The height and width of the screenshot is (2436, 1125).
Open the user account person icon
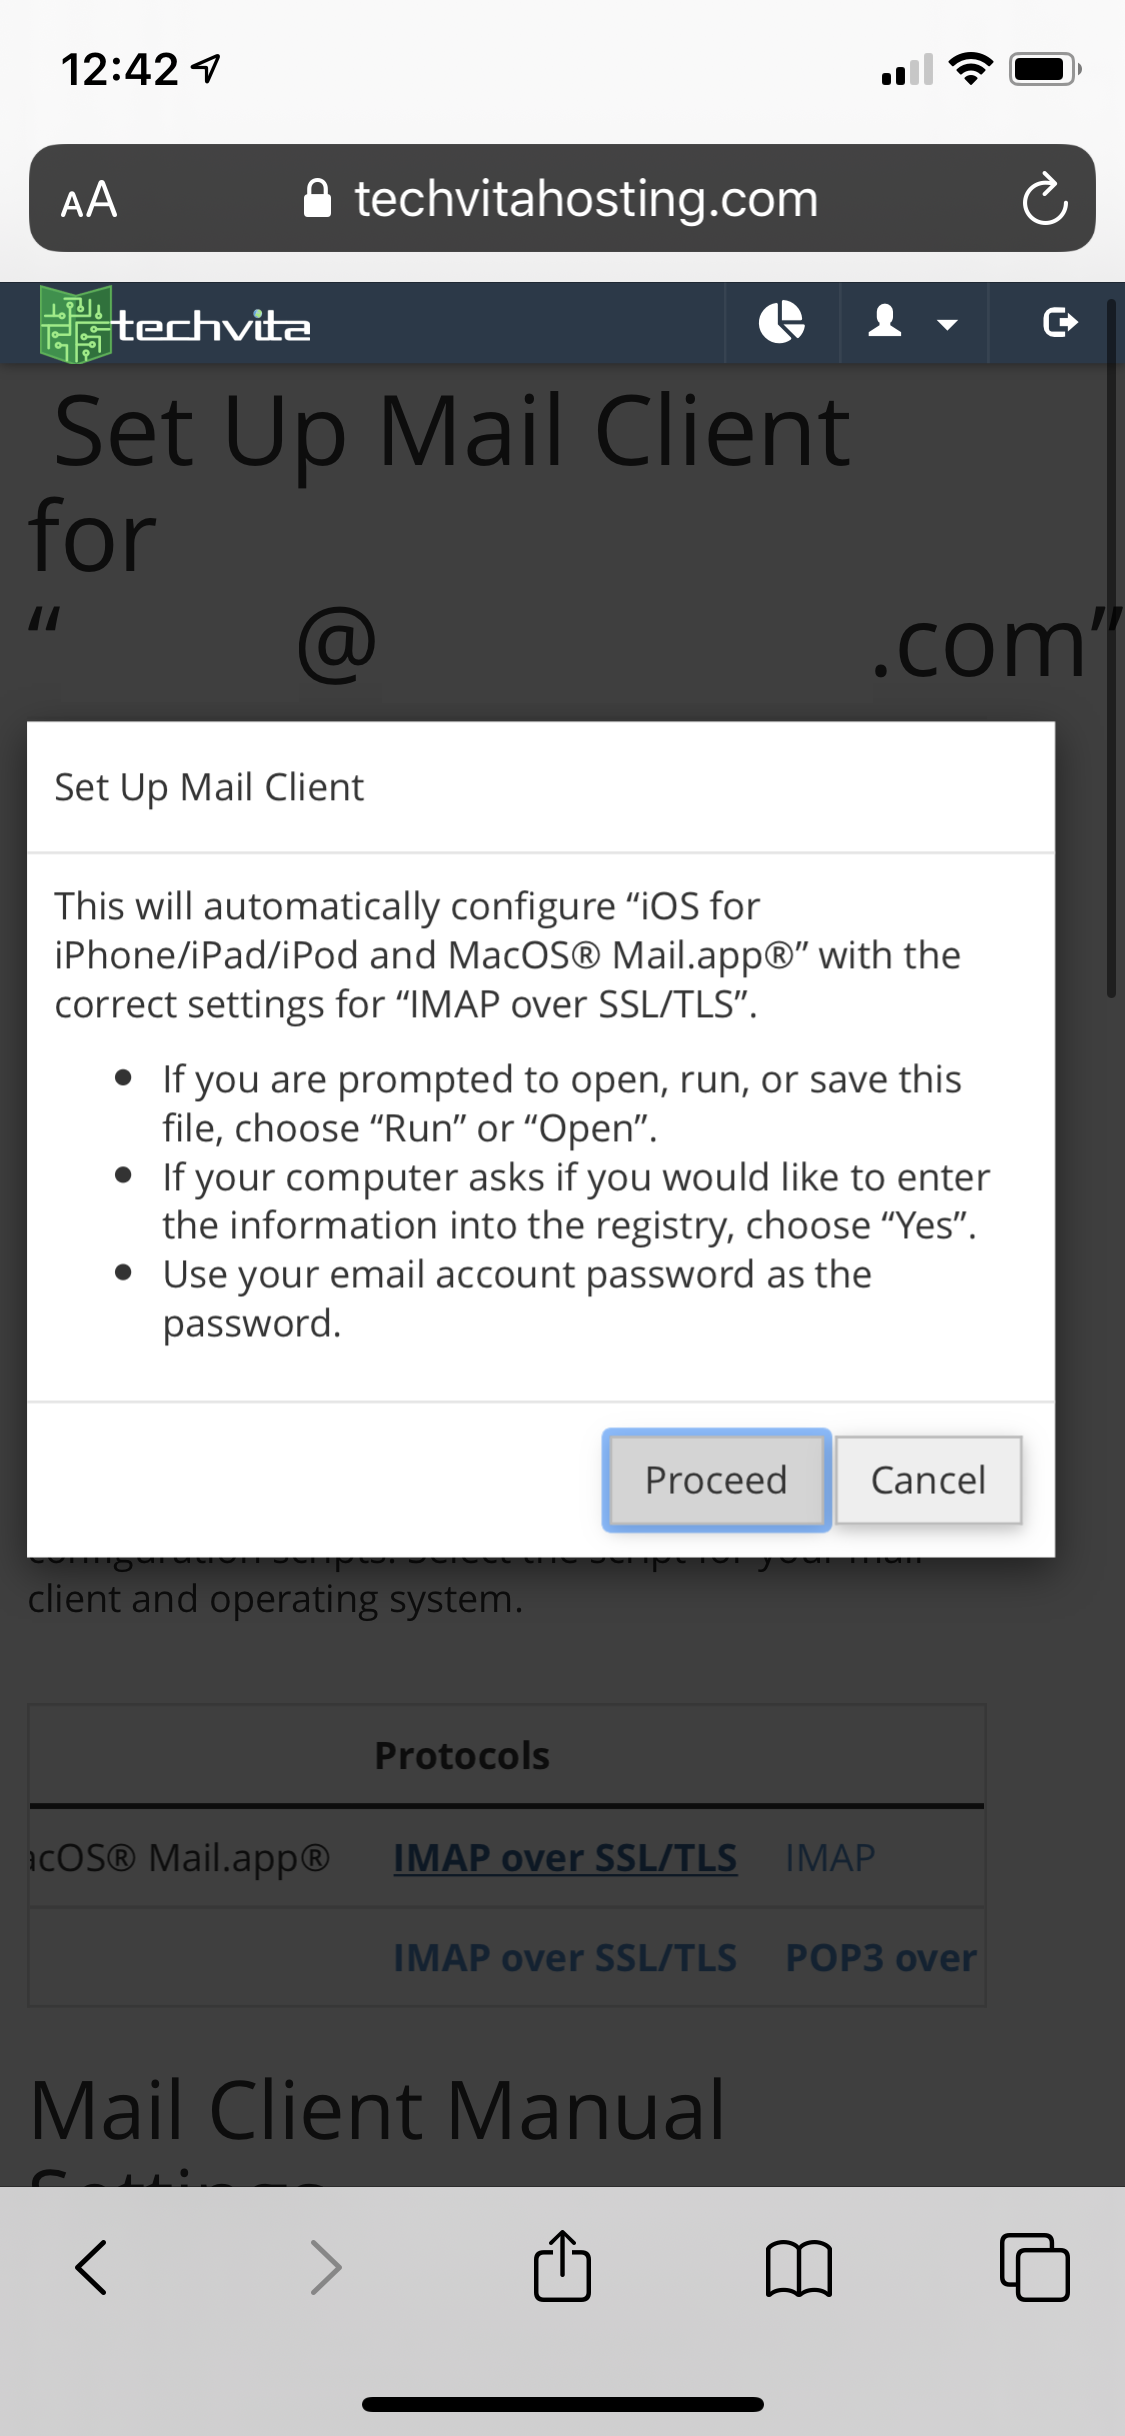[886, 322]
